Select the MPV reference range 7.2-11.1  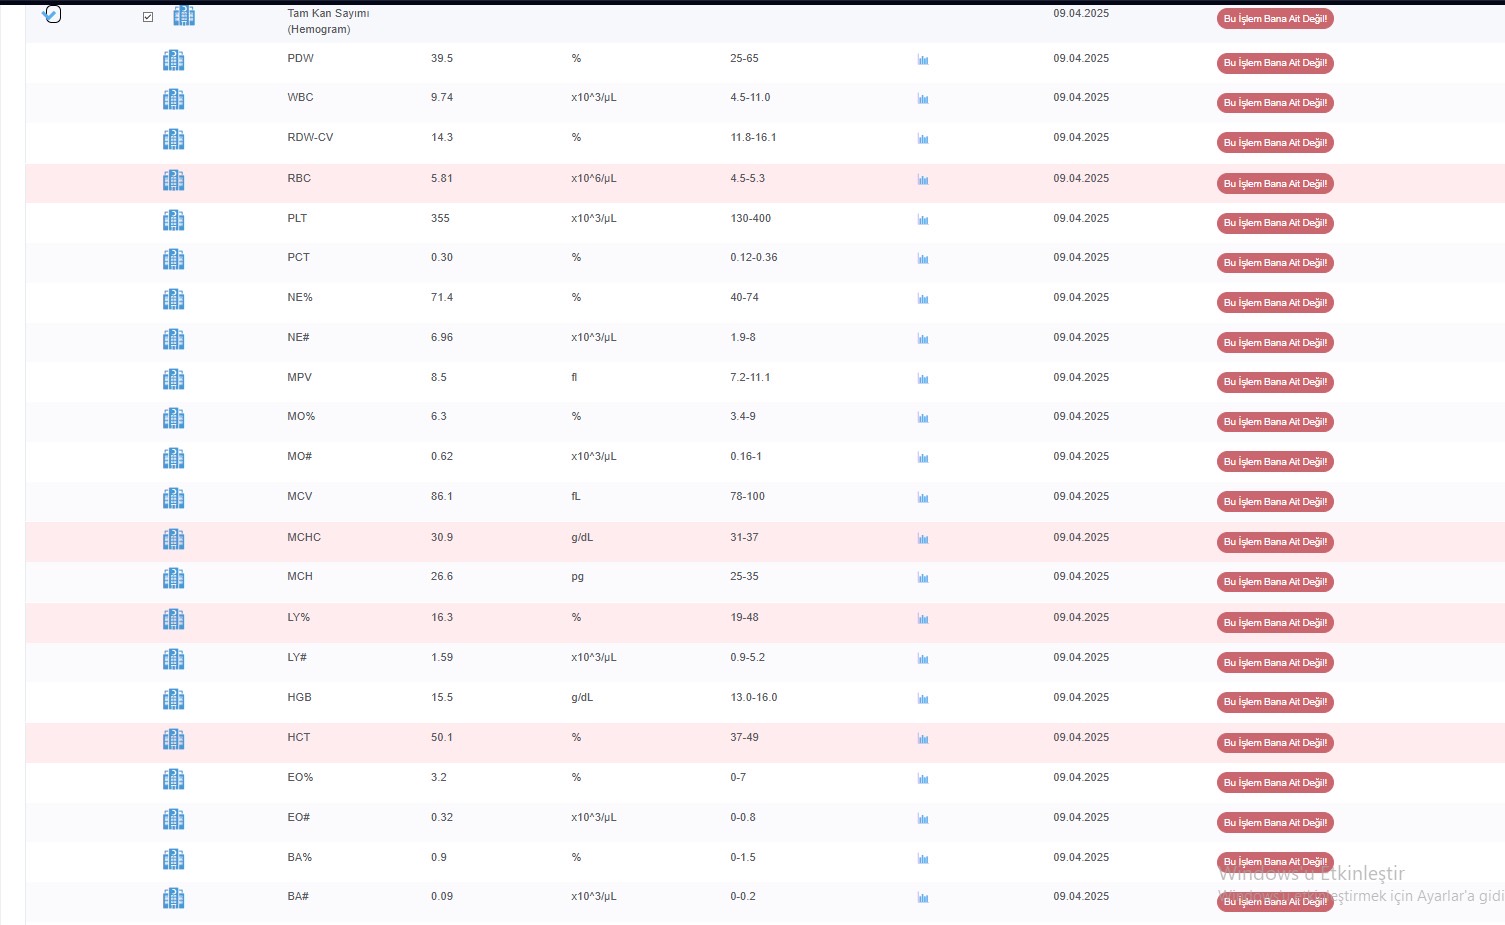[750, 377]
